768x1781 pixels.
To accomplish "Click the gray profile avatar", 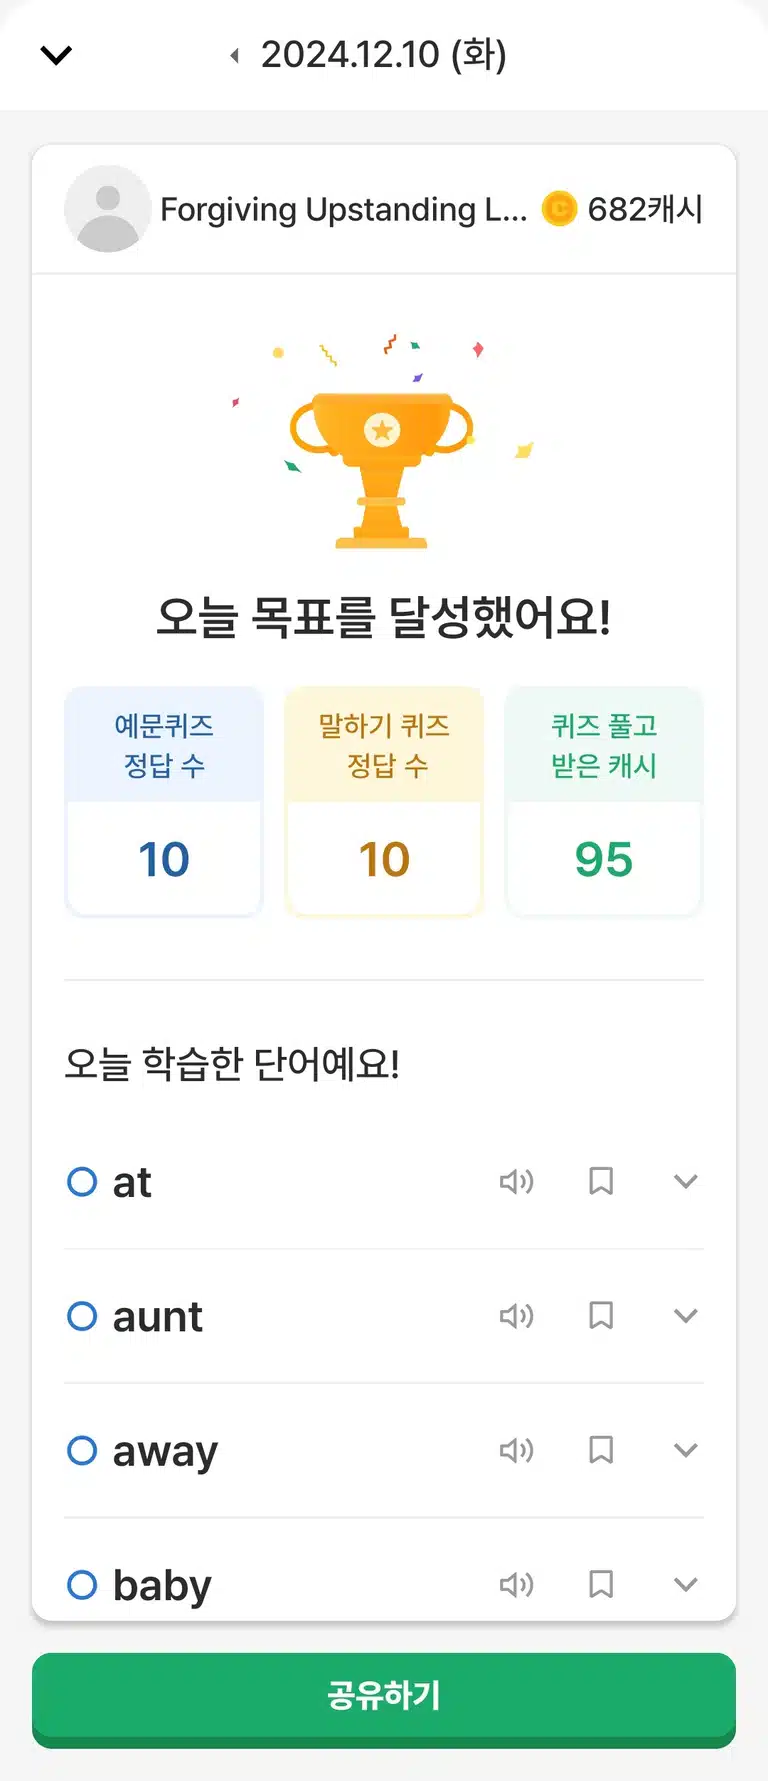I will pyautogui.click(x=108, y=208).
